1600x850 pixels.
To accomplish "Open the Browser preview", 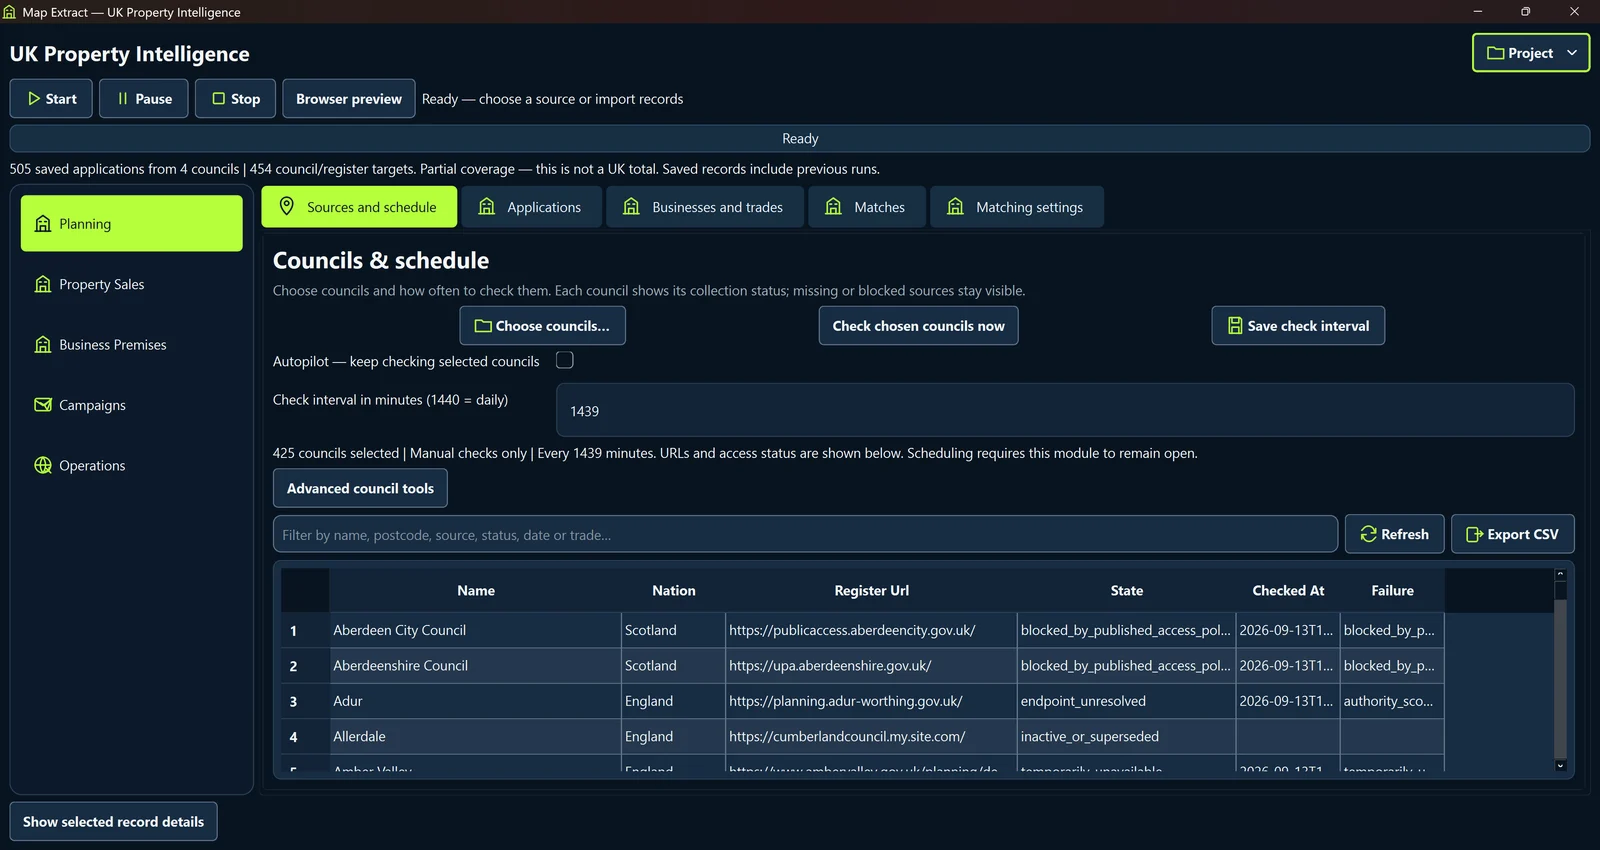I will point(349,99).
